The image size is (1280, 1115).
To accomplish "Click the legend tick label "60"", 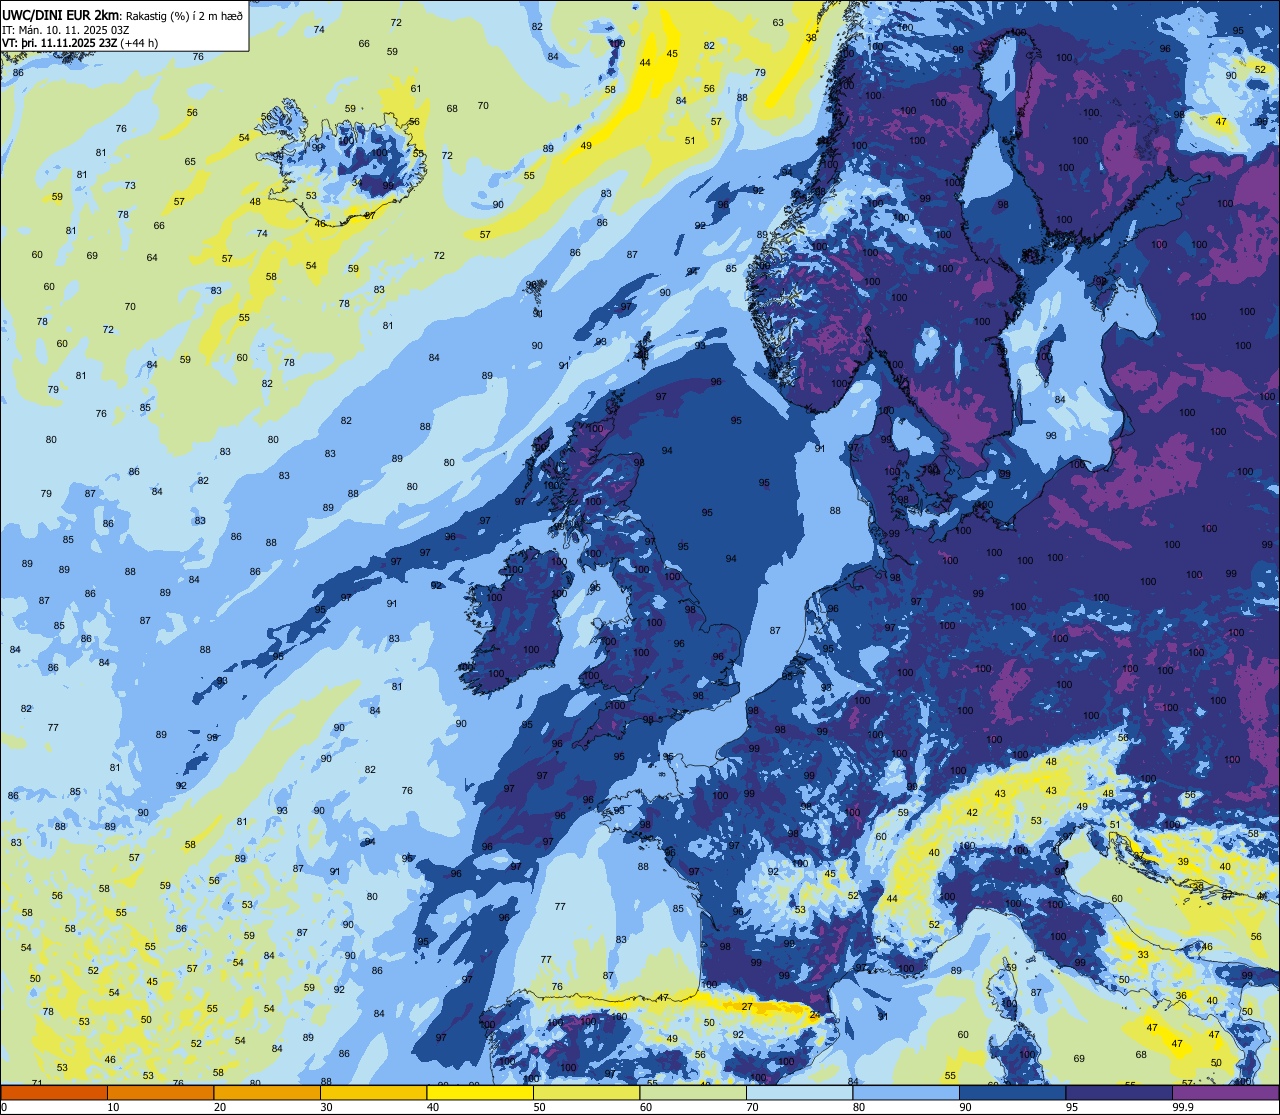I will click(x=646, y=1107).
